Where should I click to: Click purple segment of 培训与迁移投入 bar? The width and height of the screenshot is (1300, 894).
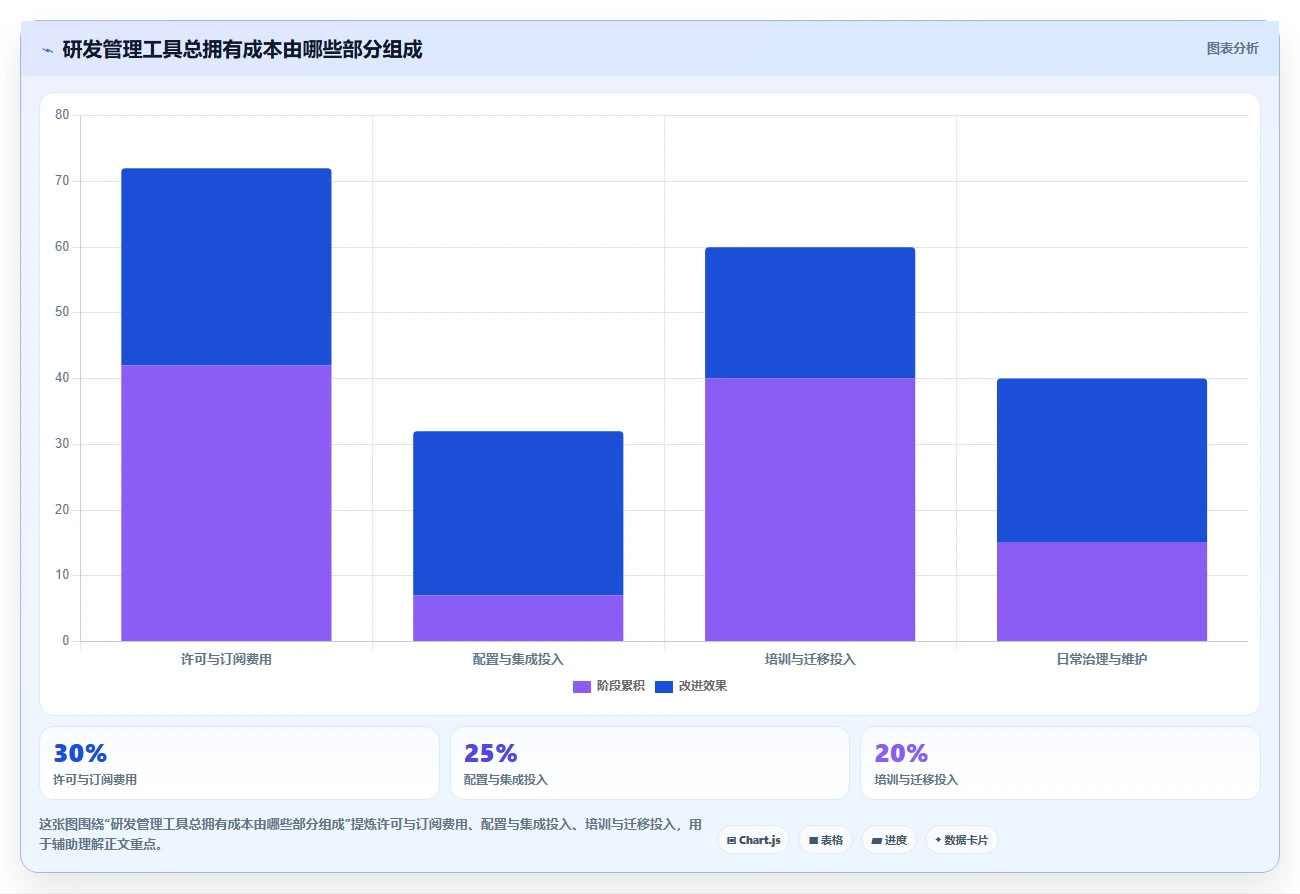click(810, 510)
